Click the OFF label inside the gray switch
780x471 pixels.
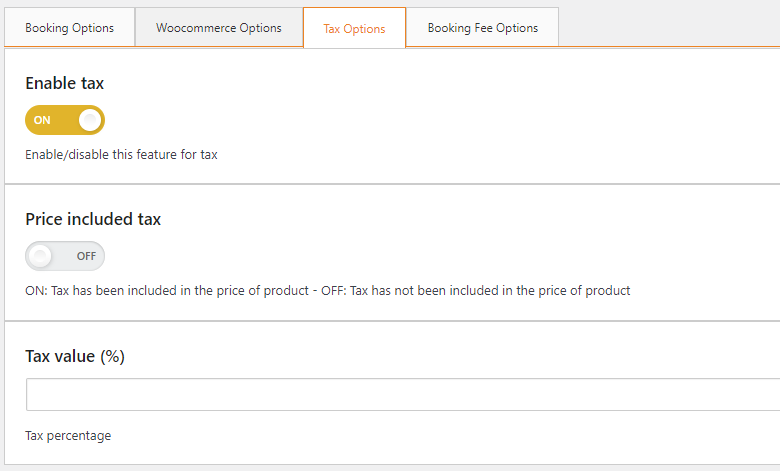tap(86, 256)
